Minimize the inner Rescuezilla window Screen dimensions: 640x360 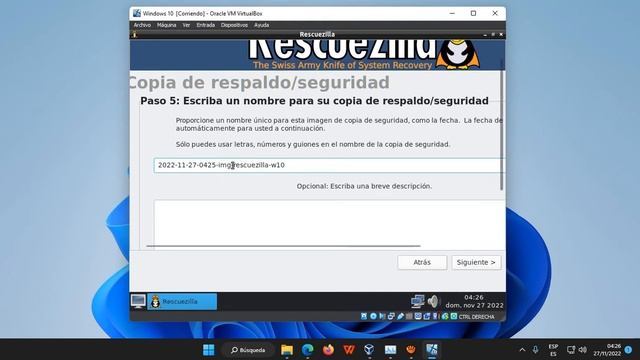point(485,35)
